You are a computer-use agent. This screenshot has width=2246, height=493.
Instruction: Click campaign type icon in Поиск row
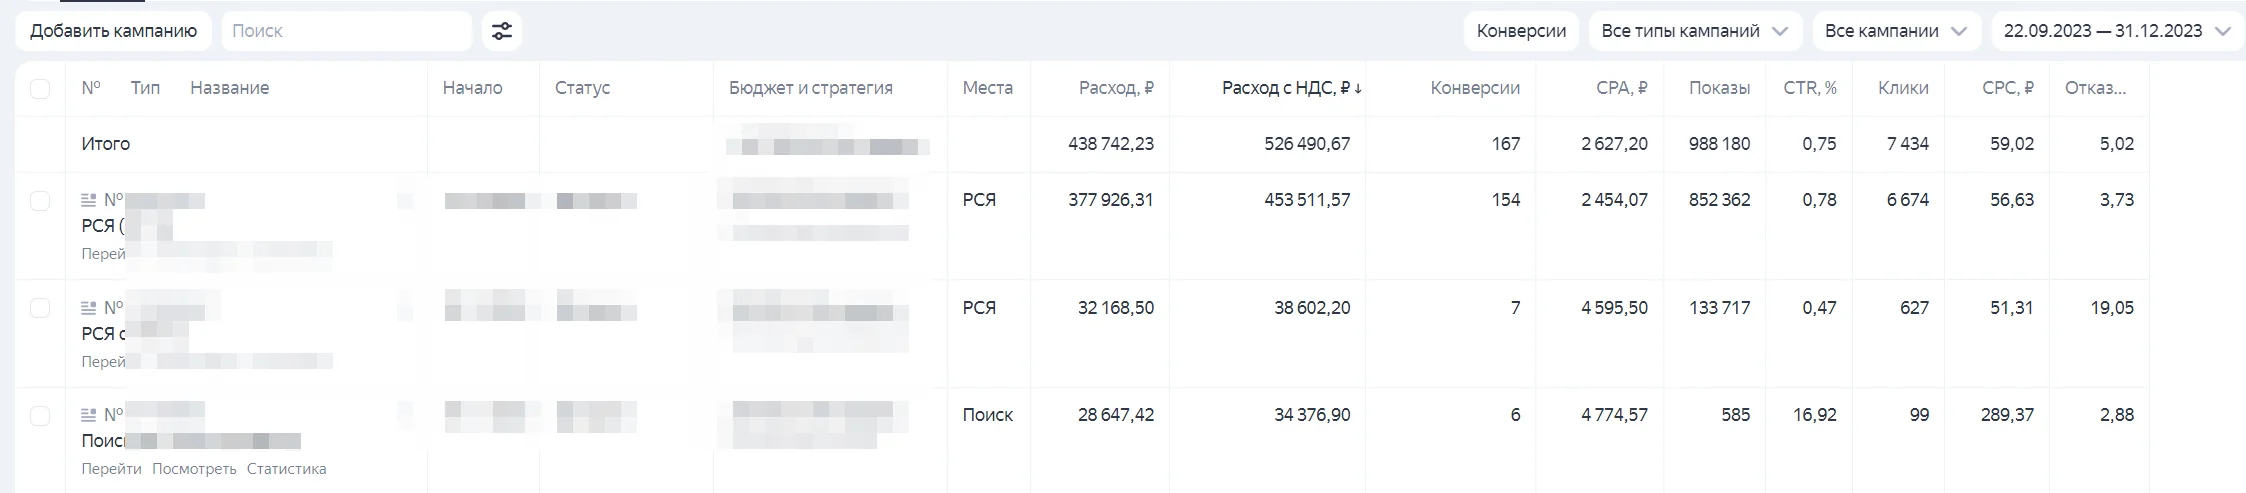[x=88, y=415]
